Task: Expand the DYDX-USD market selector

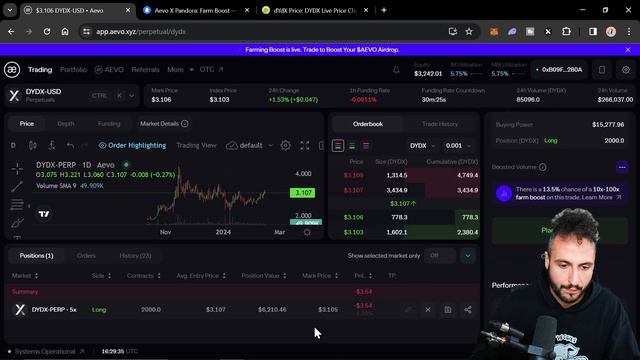Action: [x=132, y=96]
